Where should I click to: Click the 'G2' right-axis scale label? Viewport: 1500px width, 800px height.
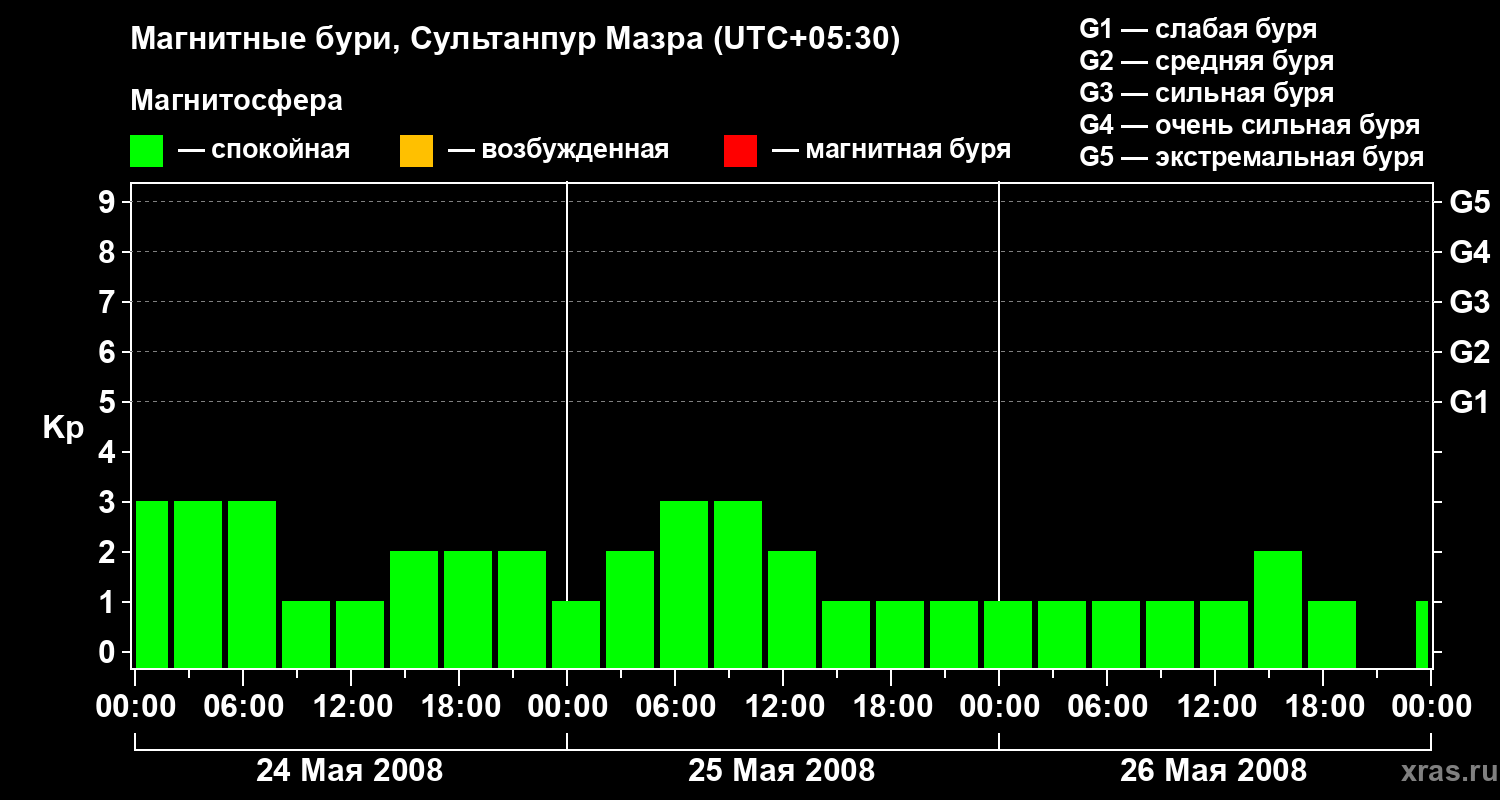click(x=1469, y=352)
